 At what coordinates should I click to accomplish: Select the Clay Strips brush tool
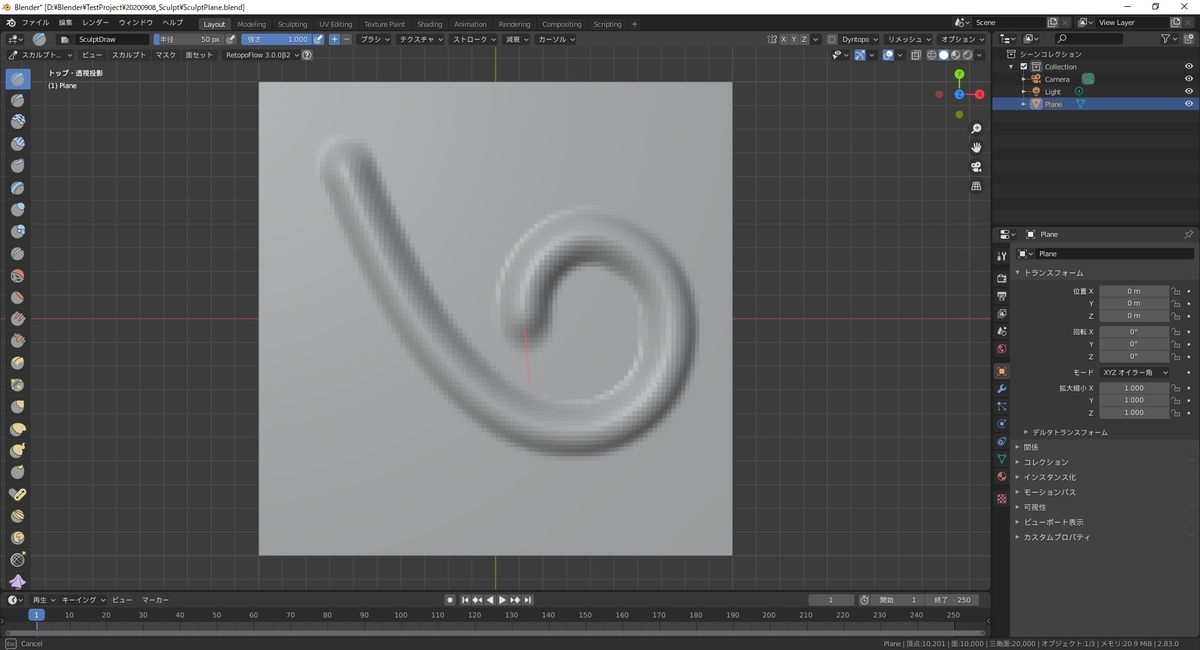(17, 144)
